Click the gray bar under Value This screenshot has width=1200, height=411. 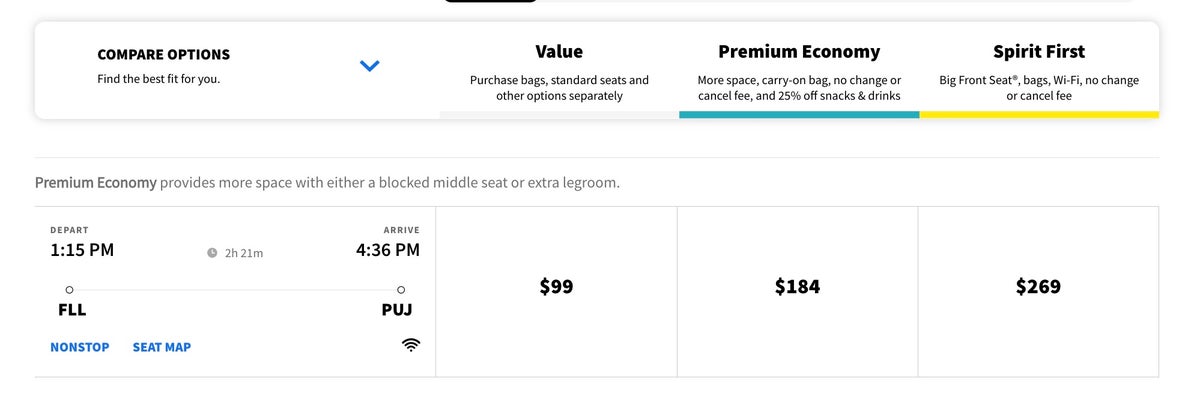pos(559,115)
